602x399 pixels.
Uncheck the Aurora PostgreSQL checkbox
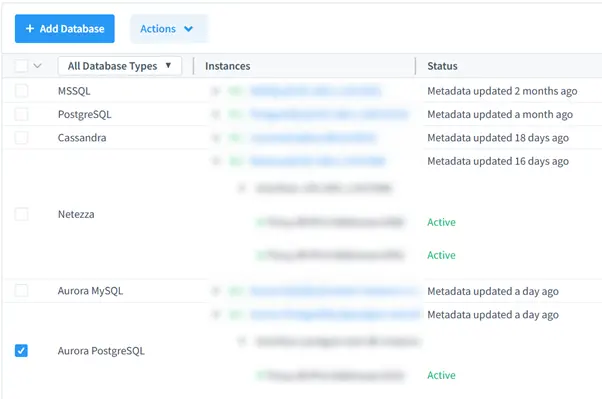point(22,351)
